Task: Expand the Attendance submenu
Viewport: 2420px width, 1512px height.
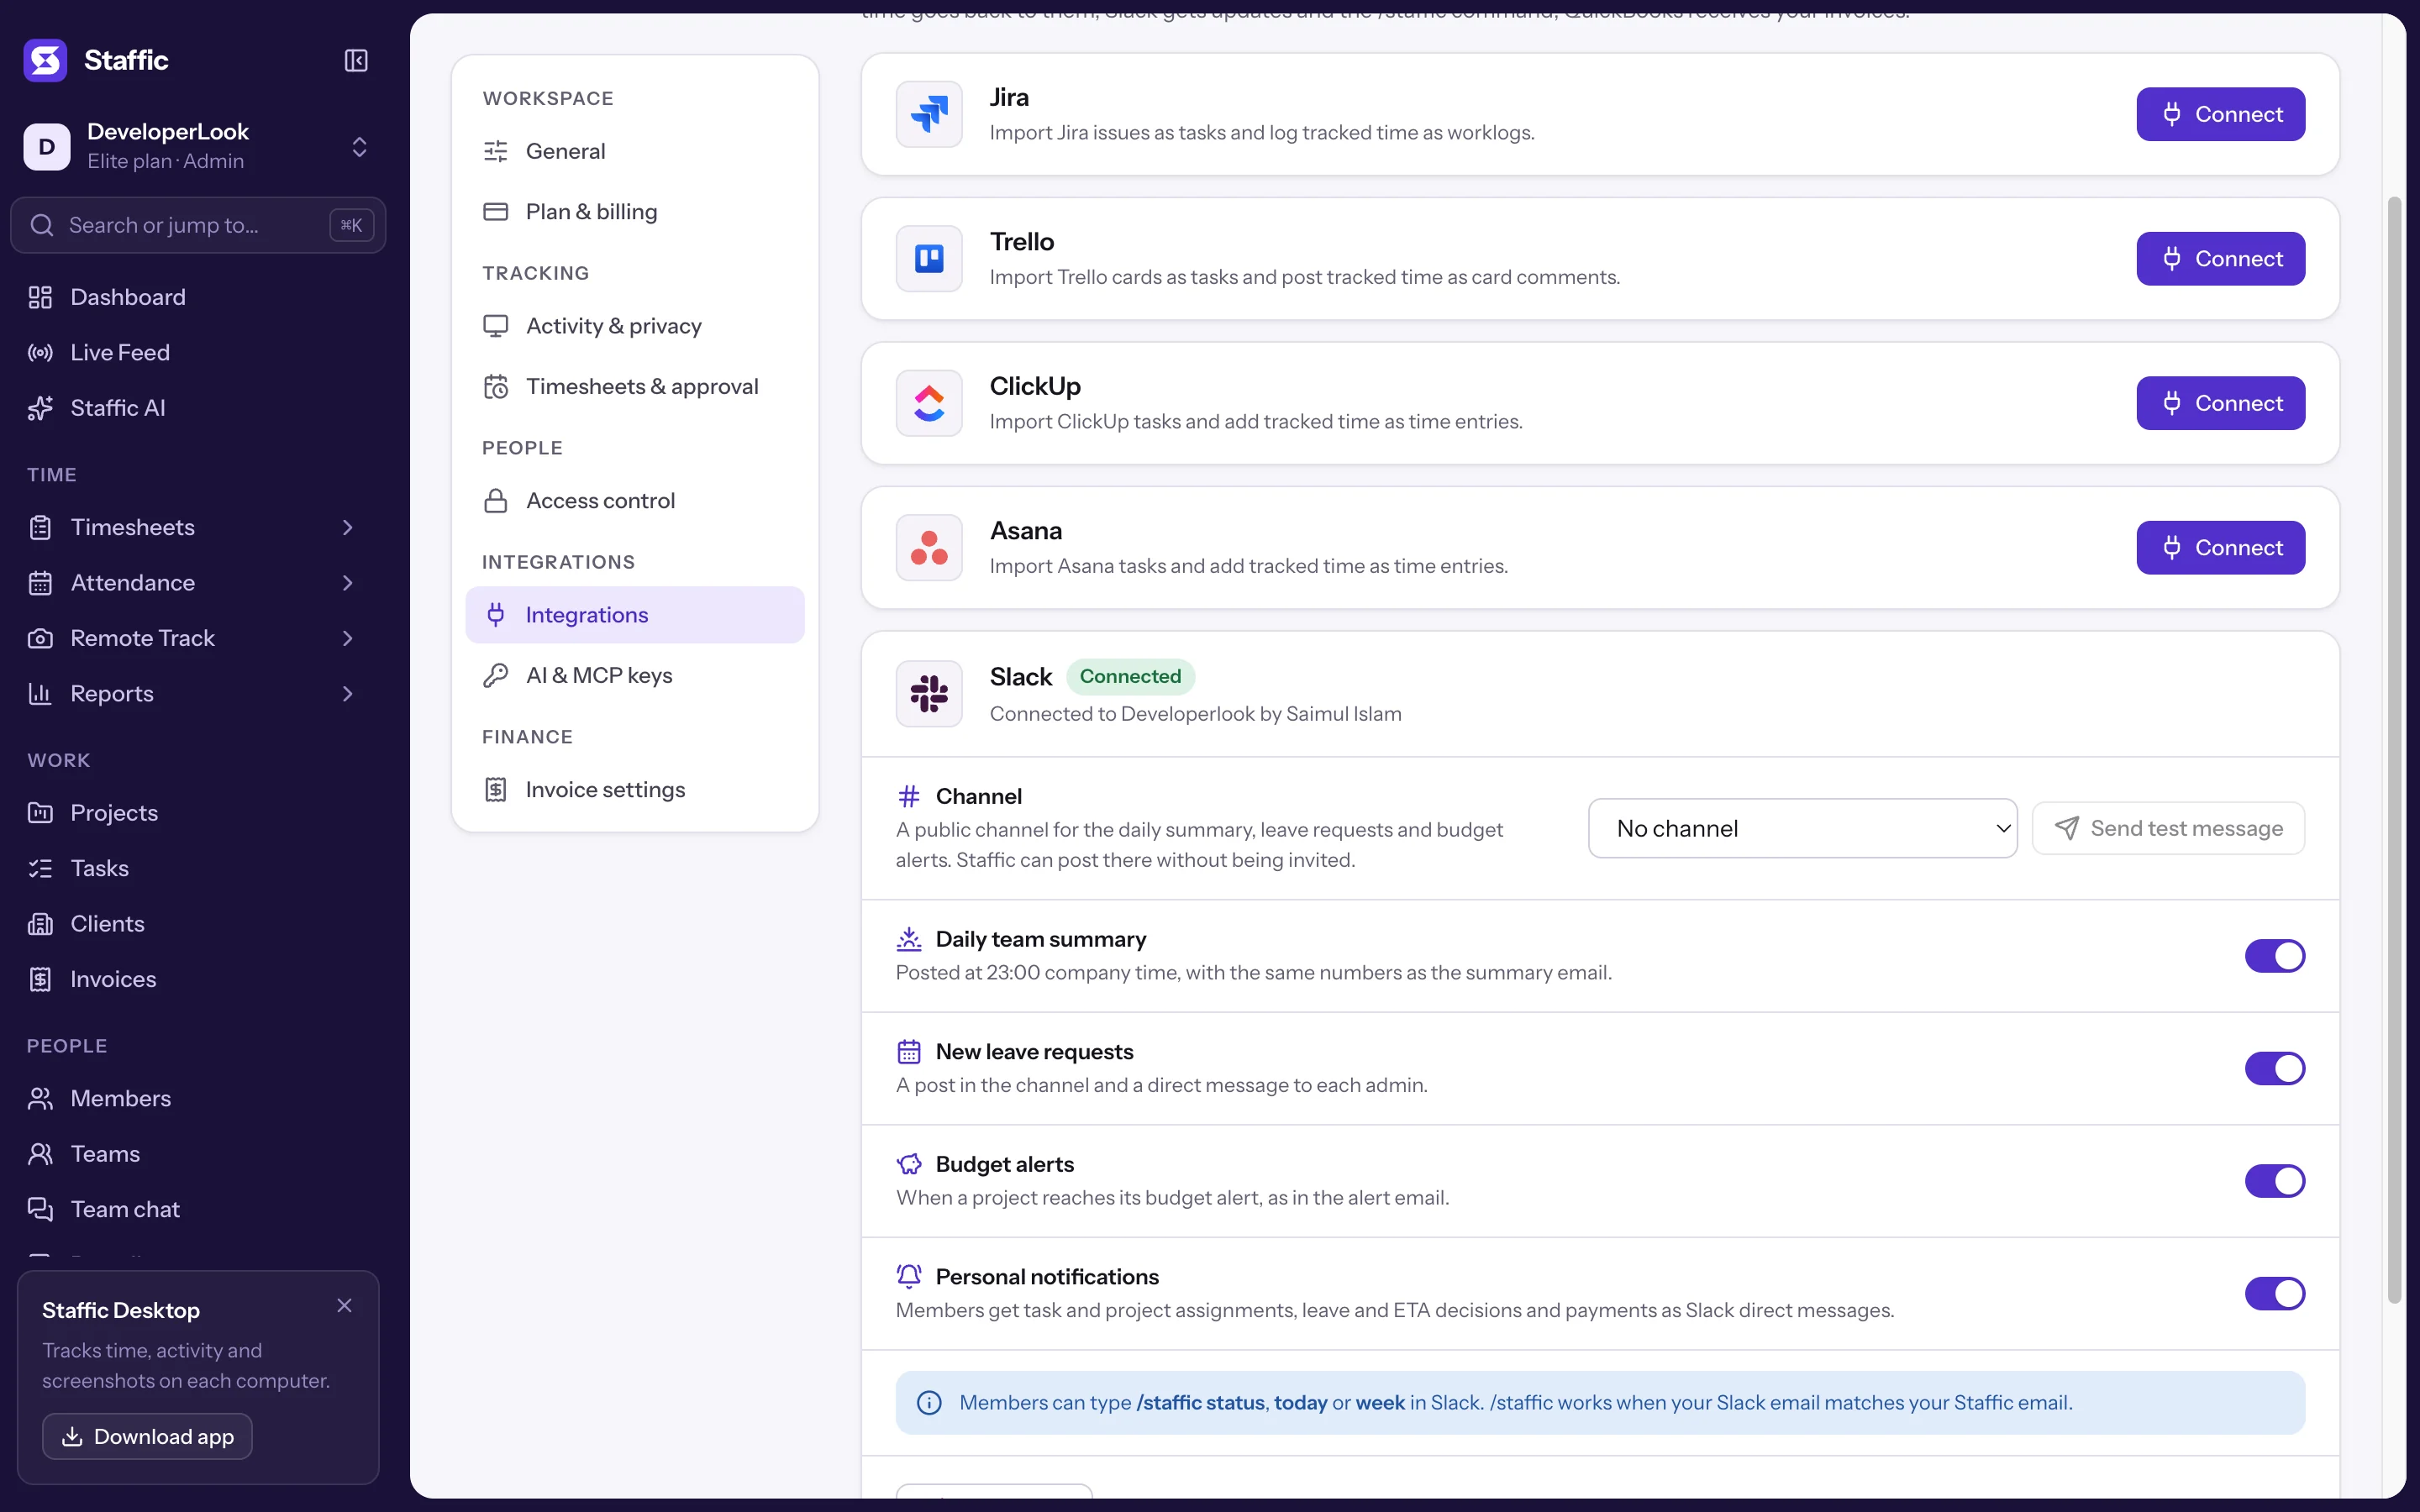Action: coord(347,583)
